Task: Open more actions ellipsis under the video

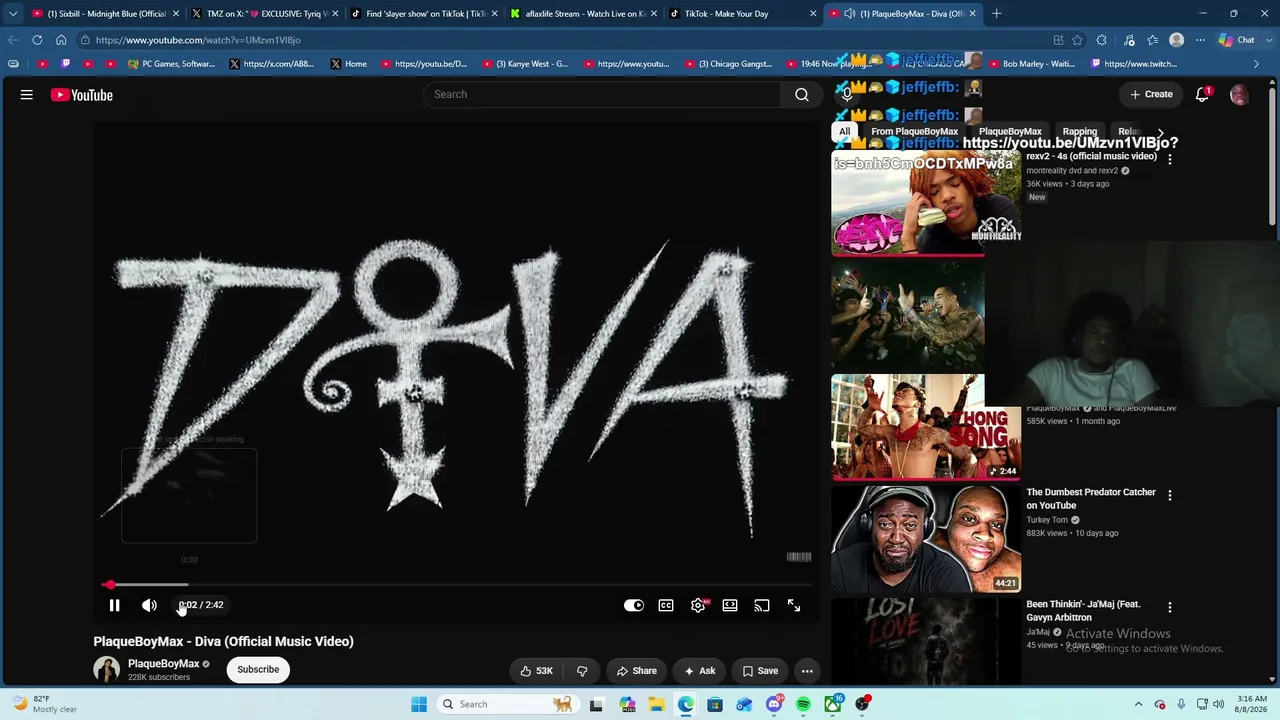Action: 807,671
